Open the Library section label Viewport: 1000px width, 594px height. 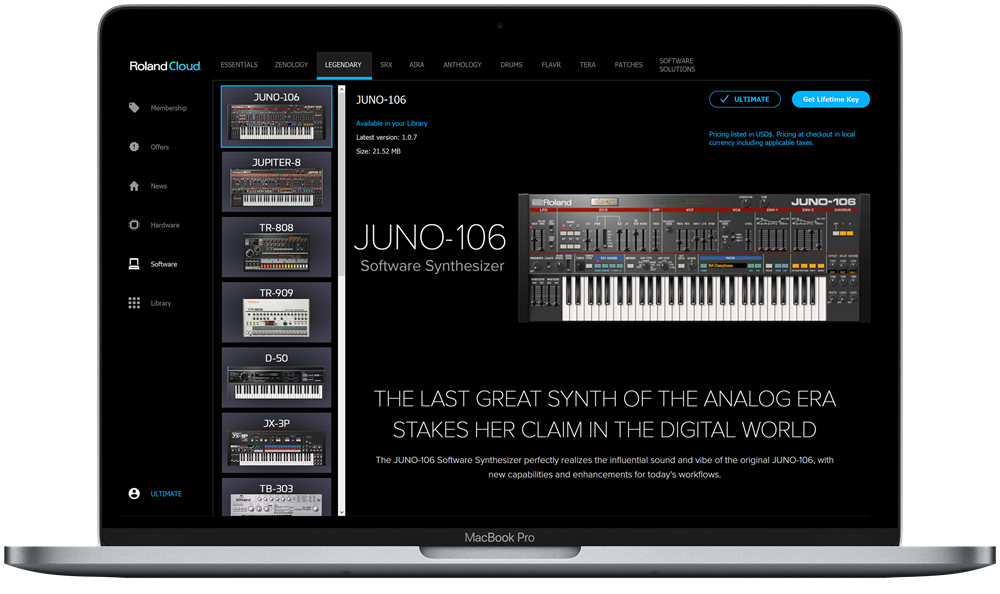(161, 303)
